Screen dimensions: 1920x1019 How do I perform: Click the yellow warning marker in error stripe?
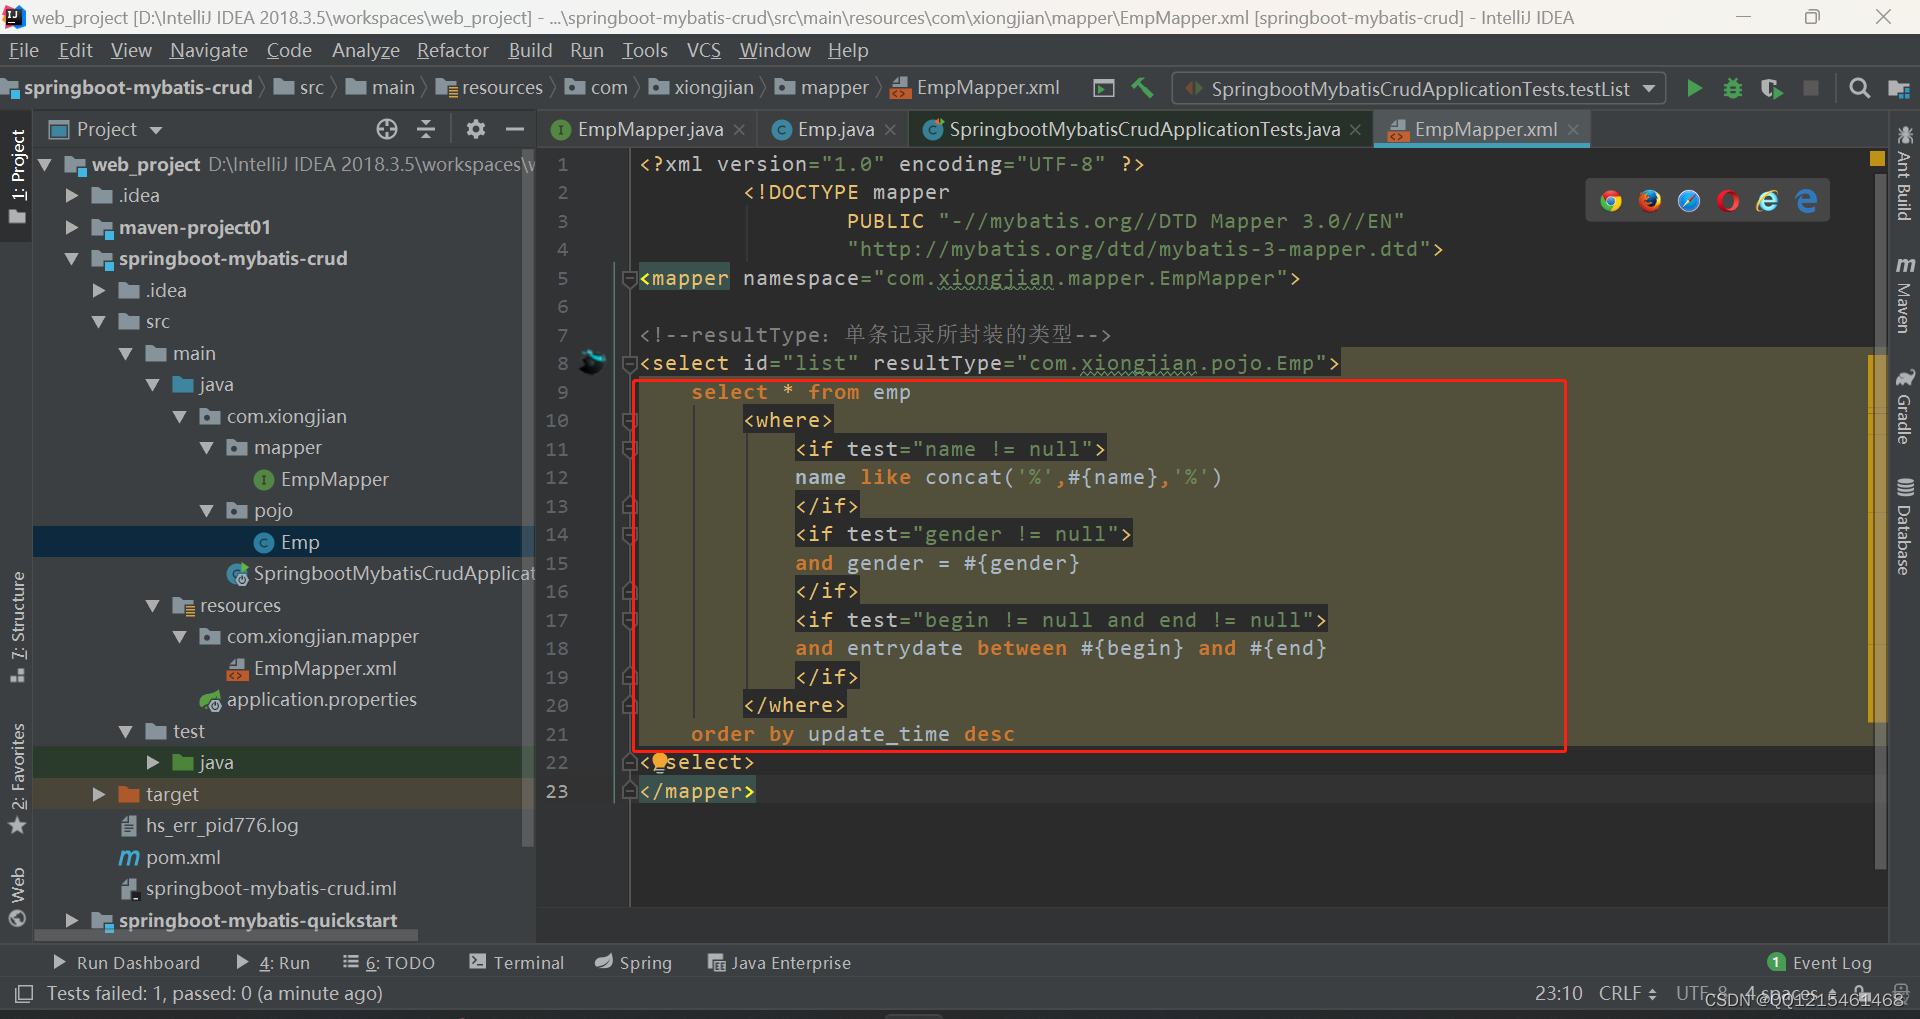1877,158
